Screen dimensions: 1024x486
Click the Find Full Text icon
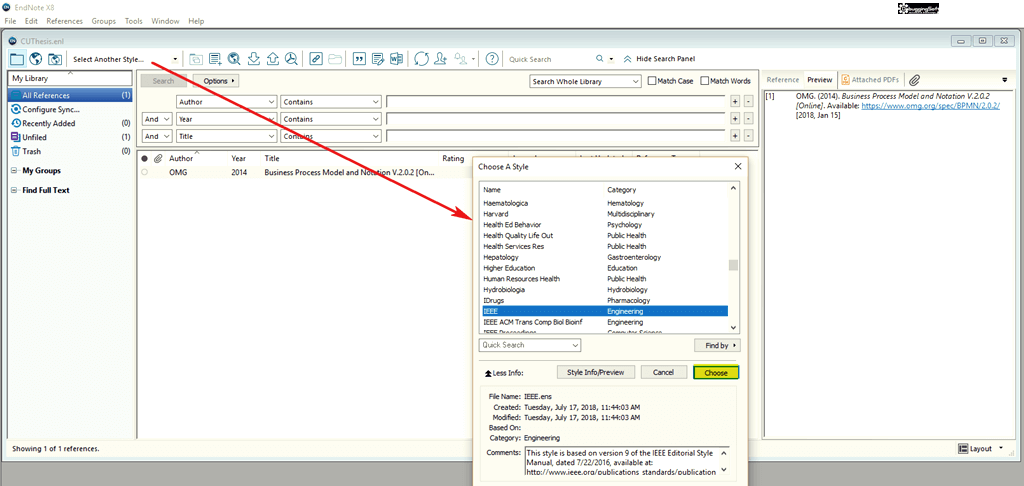pos(291,59)
